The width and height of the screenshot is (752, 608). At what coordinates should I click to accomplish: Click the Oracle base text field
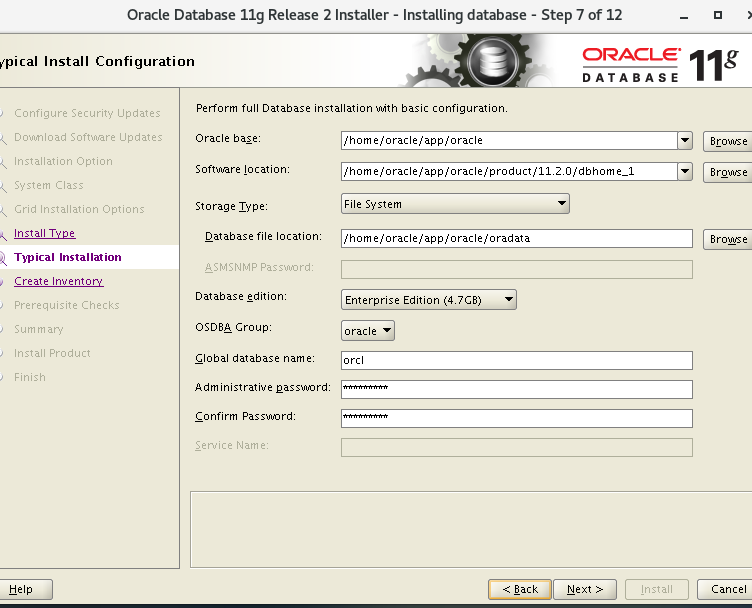(509, 140)
